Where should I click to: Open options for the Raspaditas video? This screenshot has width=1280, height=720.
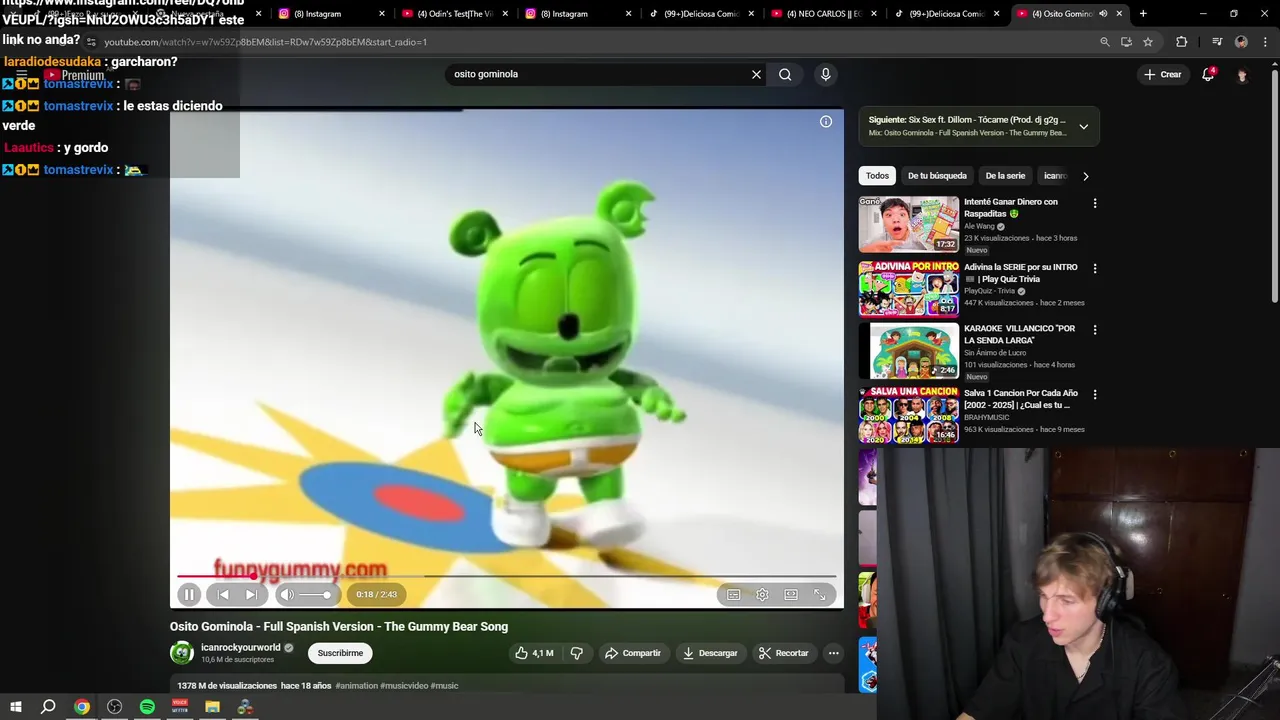tap(1095, 203)
